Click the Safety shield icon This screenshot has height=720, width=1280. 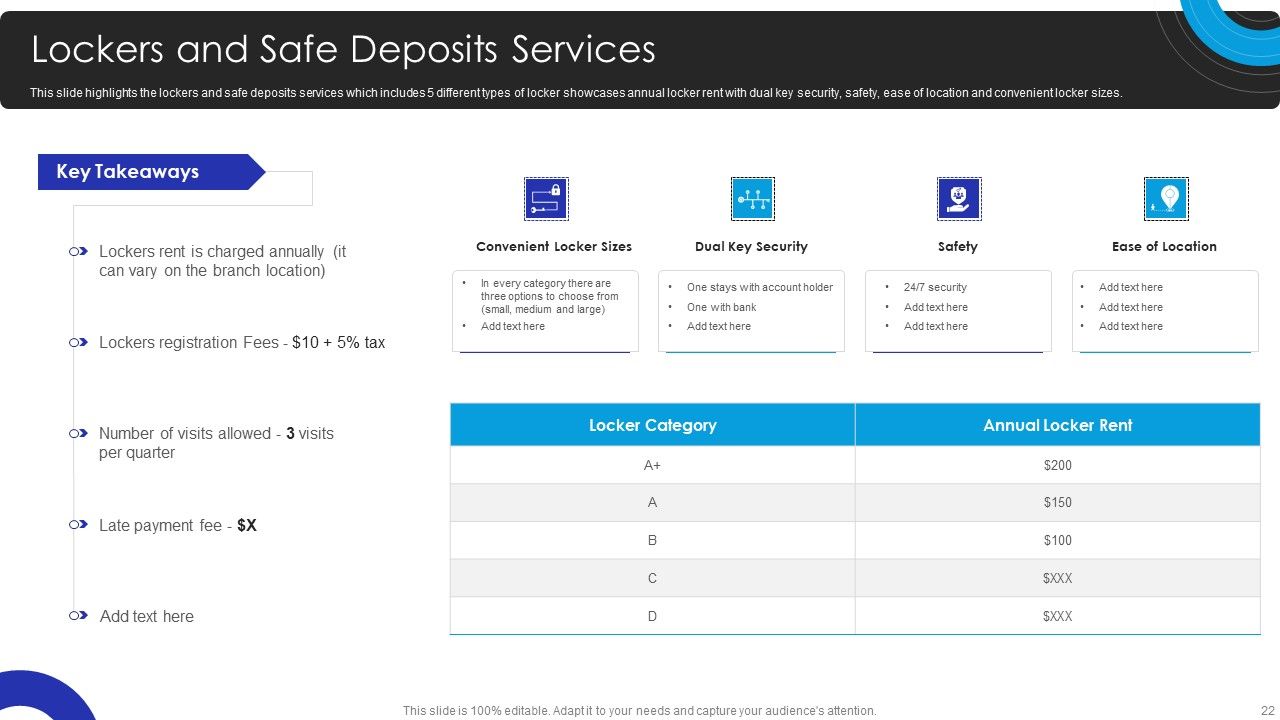[959, 199]
